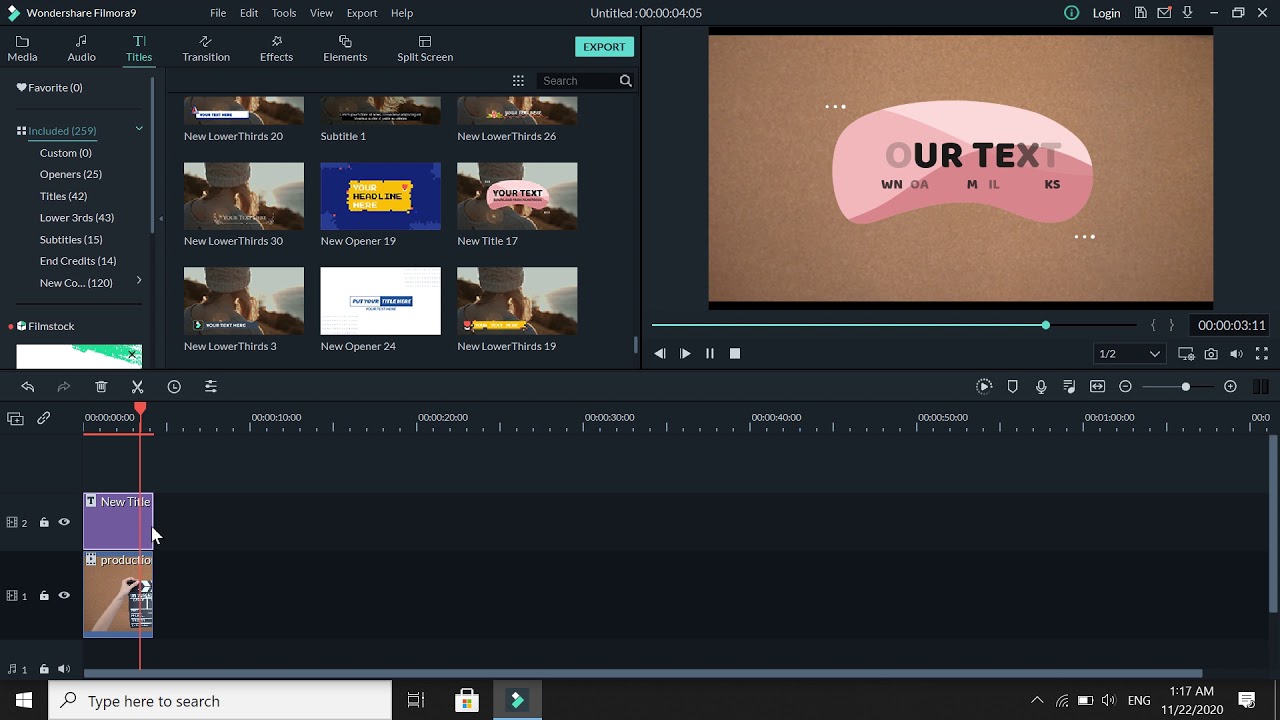Image resolution: width=1280 pixels, height=720 pixels.
Task: Switch to the Transition tab
Action: [x=206, y=48]
